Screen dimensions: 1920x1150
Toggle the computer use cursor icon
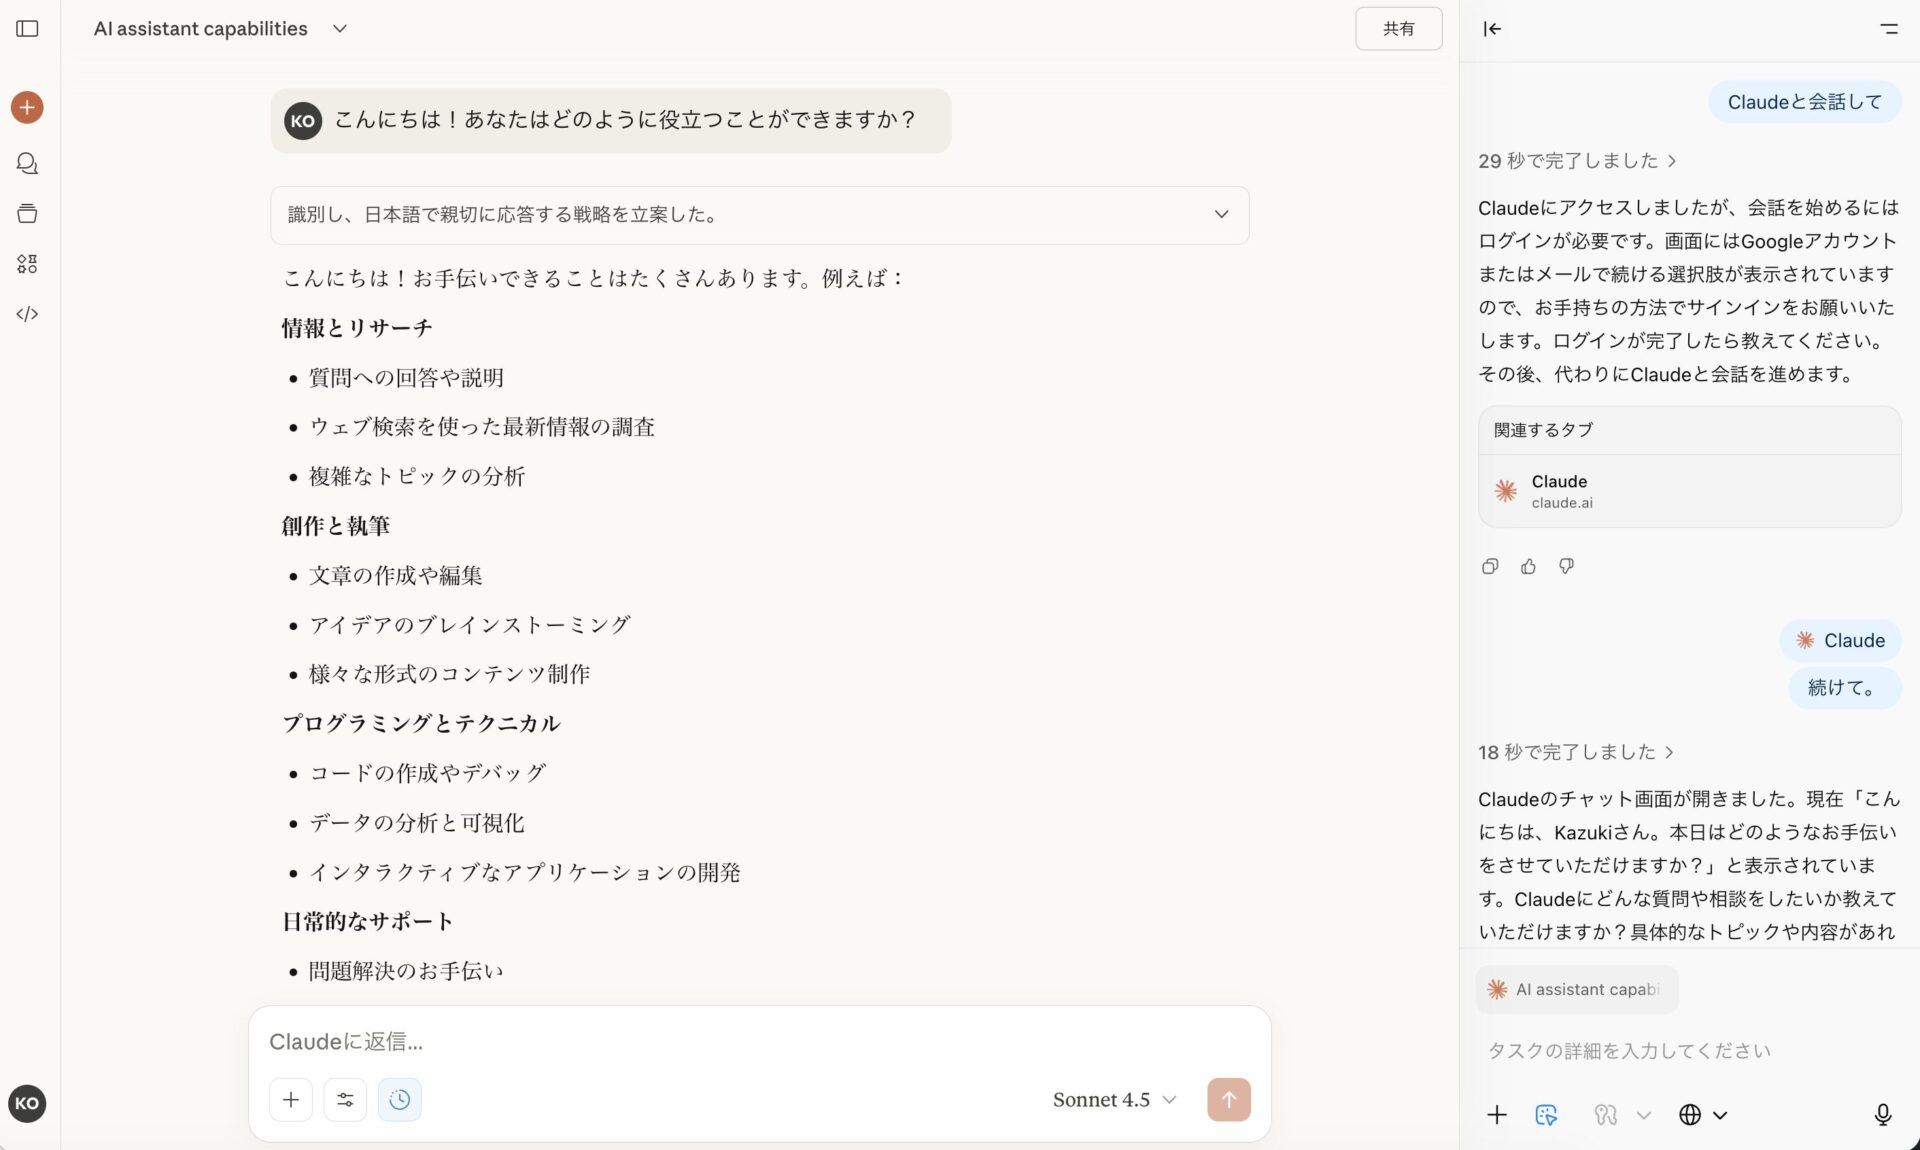click(1546, 1114)
